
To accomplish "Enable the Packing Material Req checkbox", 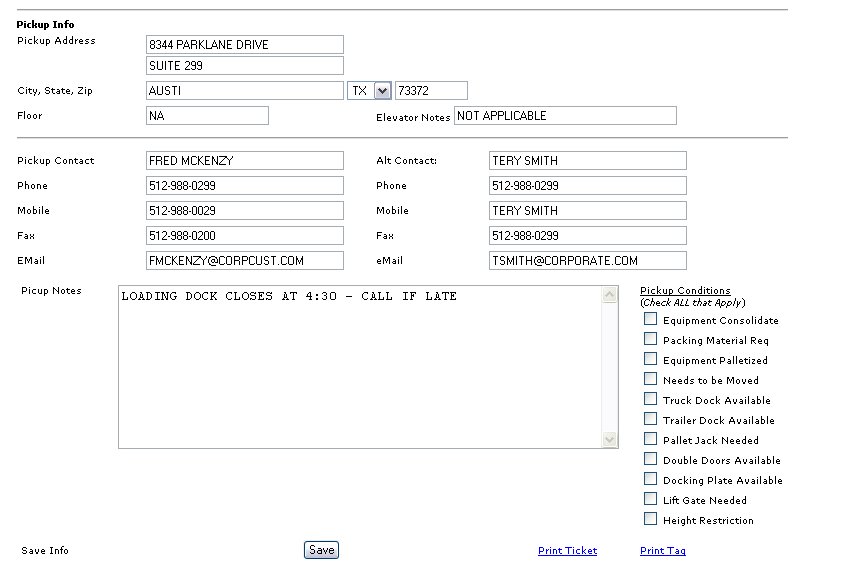I will pos(651,339).
